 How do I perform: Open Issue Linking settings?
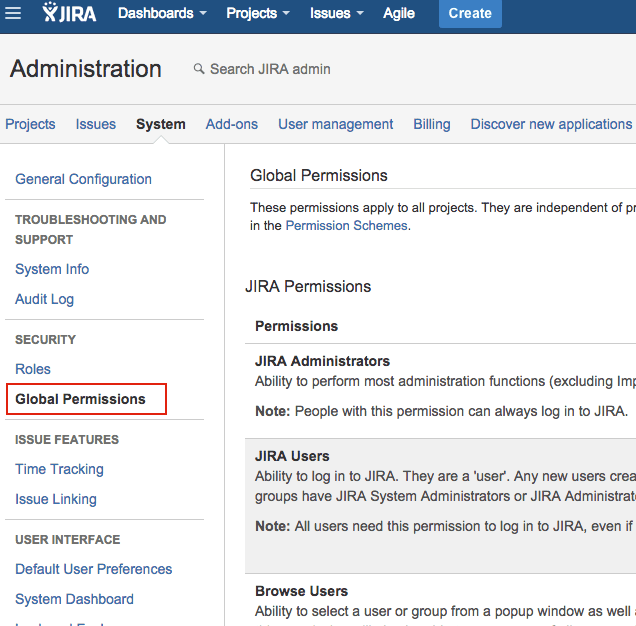(x=56, y=499)
